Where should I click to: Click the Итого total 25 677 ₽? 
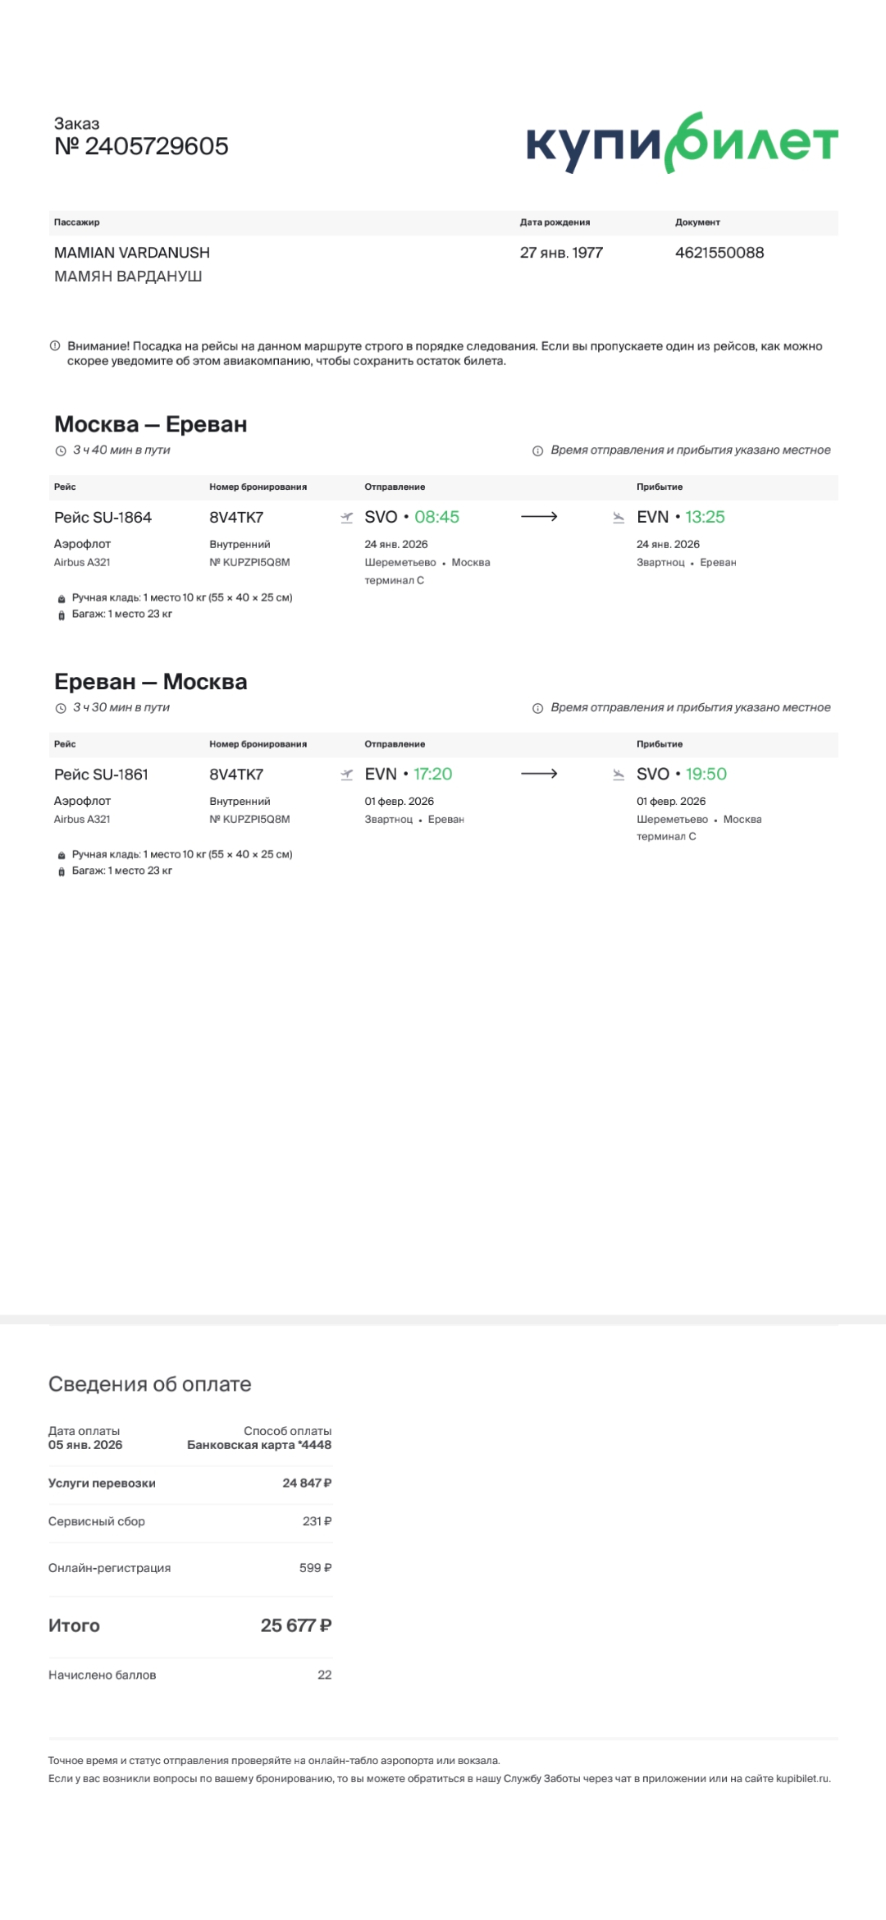(296, 1626)
